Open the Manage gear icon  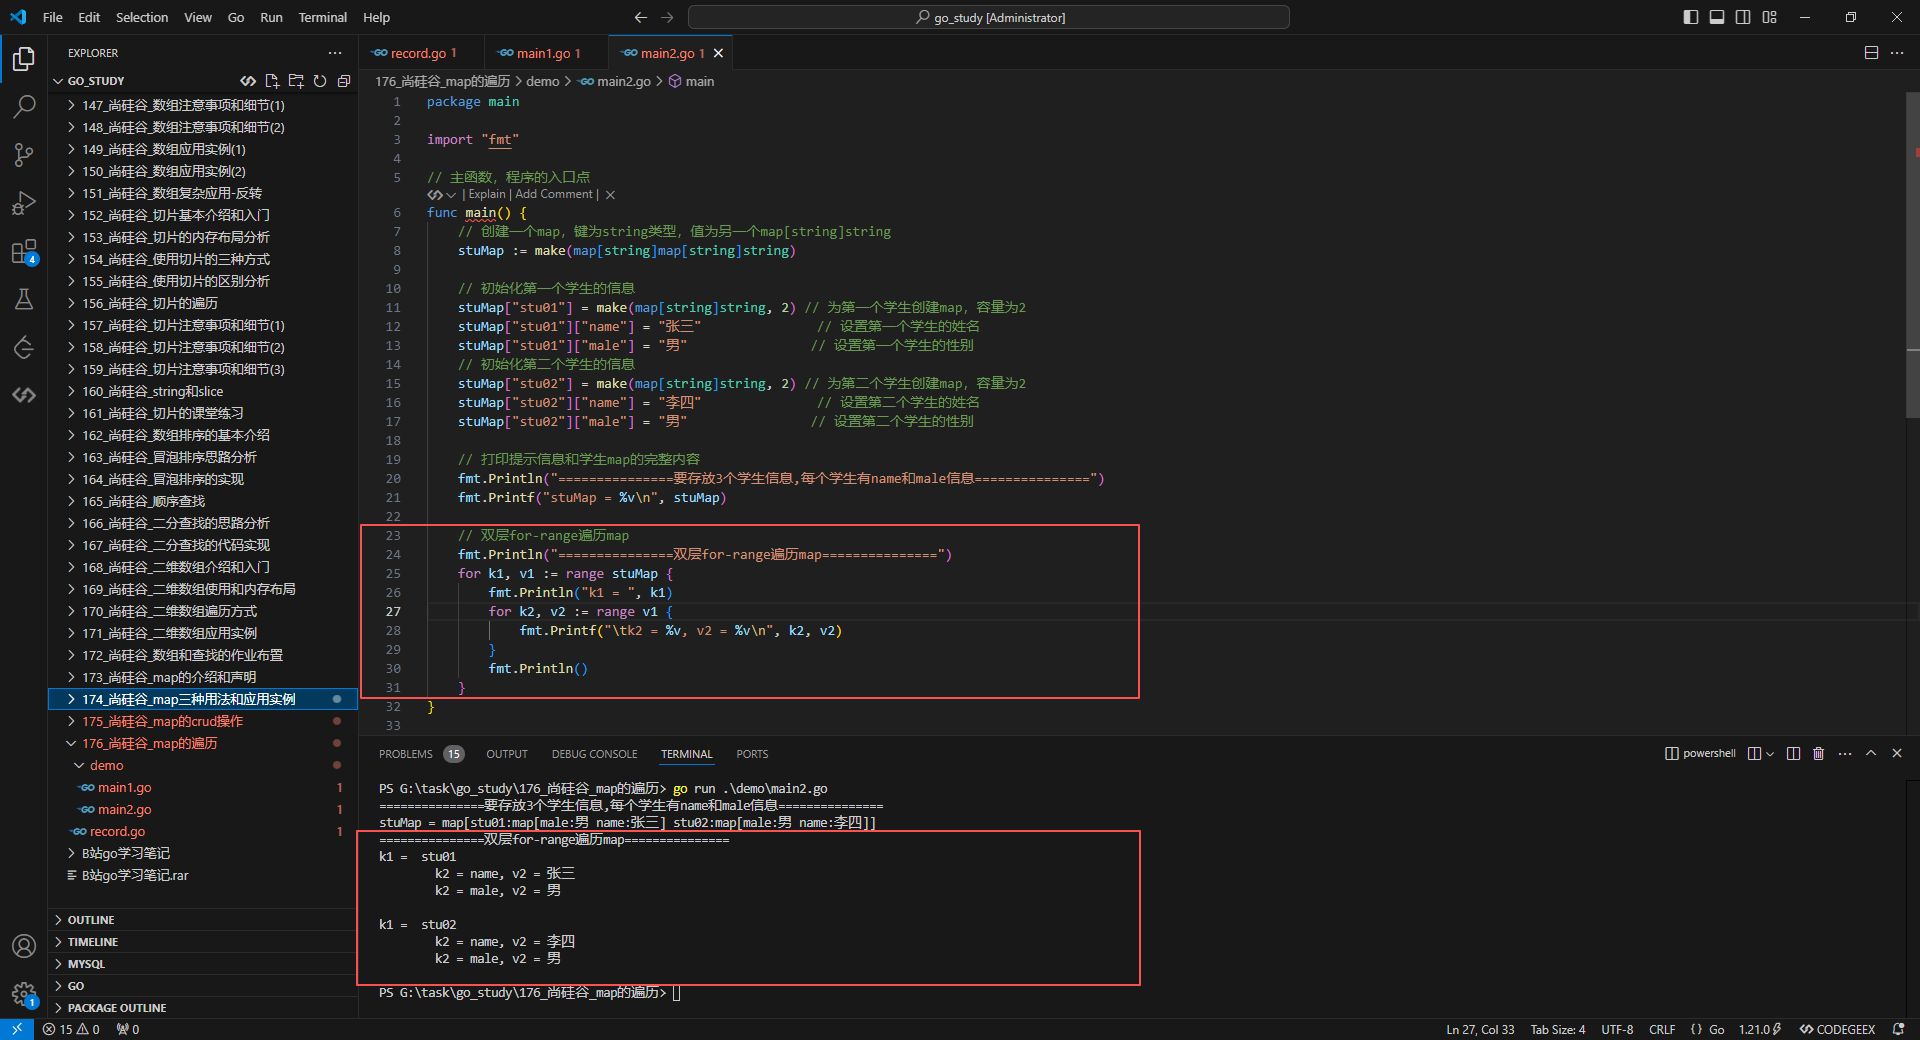click(x=24, y=994)
